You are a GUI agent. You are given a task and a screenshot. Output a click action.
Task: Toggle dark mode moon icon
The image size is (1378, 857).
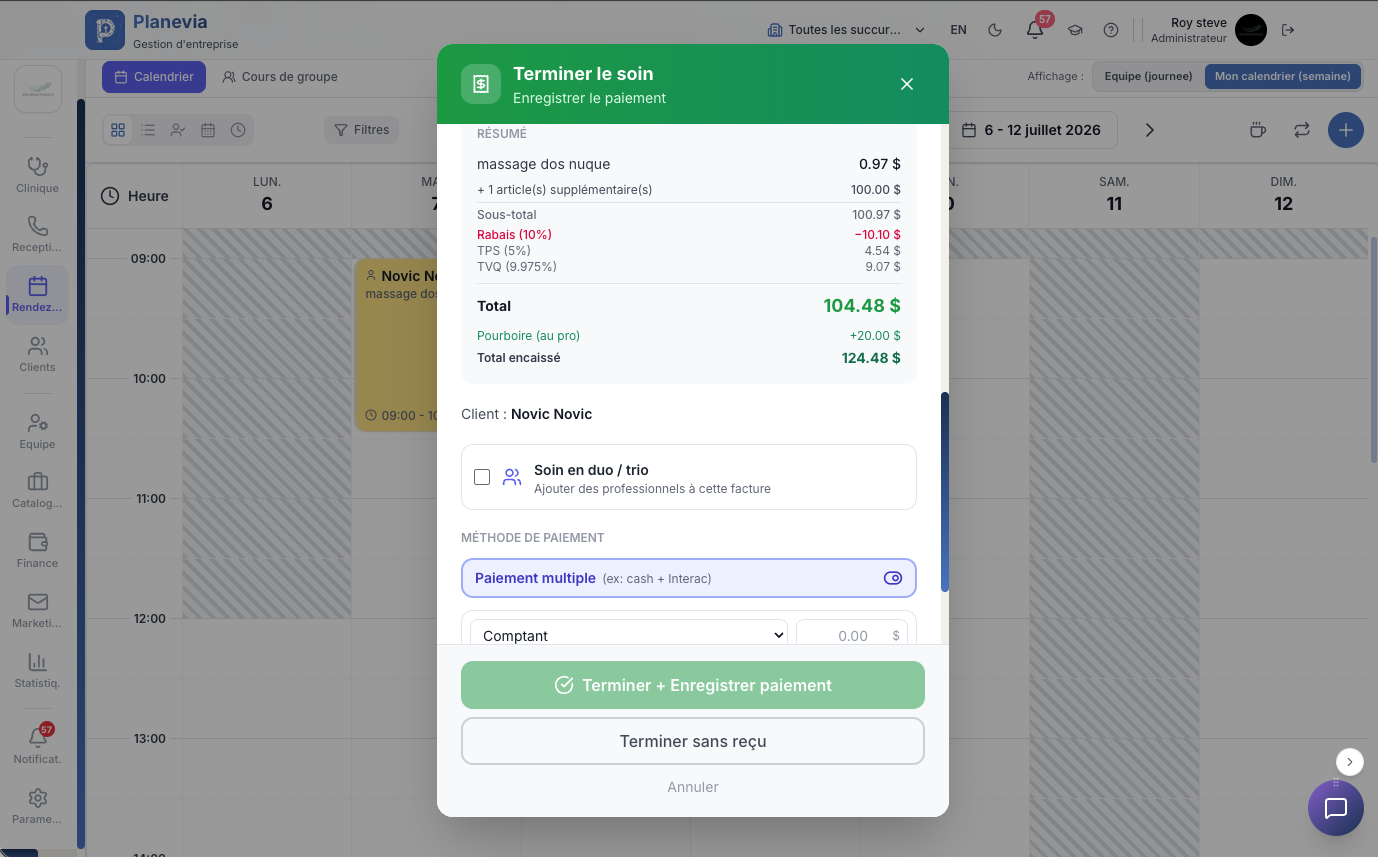[x=995, y=30]
